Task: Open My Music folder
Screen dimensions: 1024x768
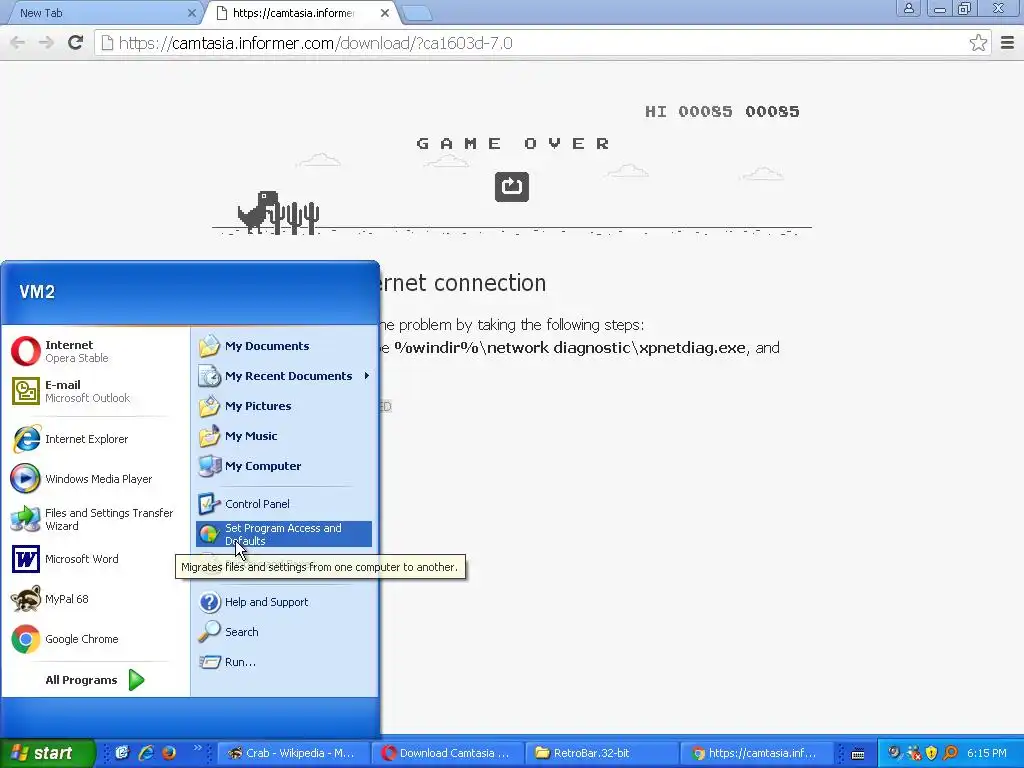Action: coord(284,436)
